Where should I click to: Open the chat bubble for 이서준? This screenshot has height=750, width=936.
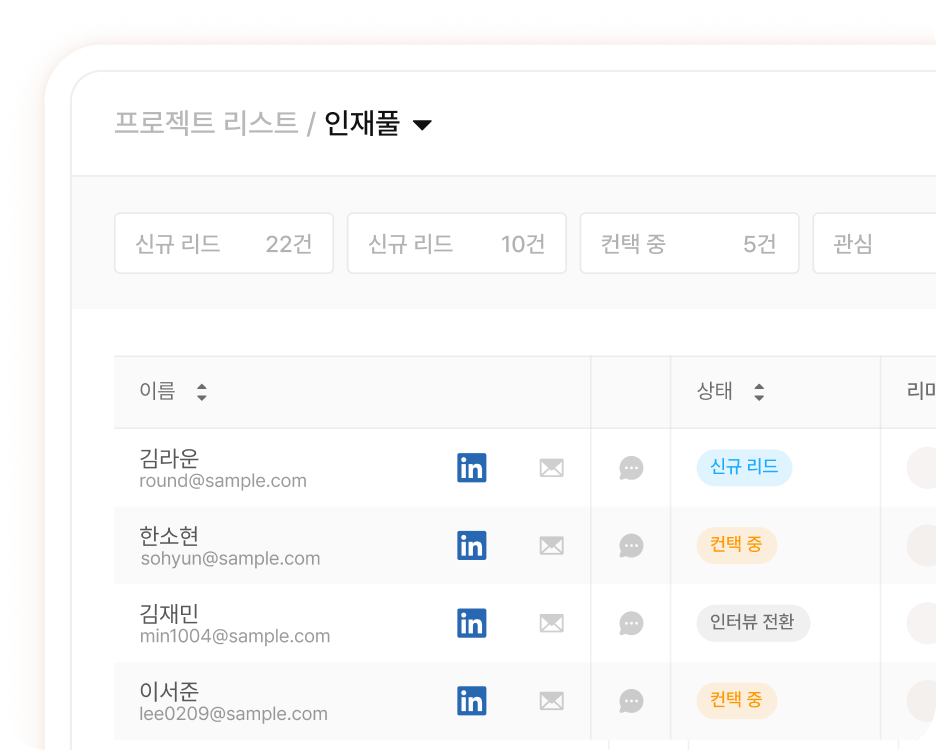point(631,701)
